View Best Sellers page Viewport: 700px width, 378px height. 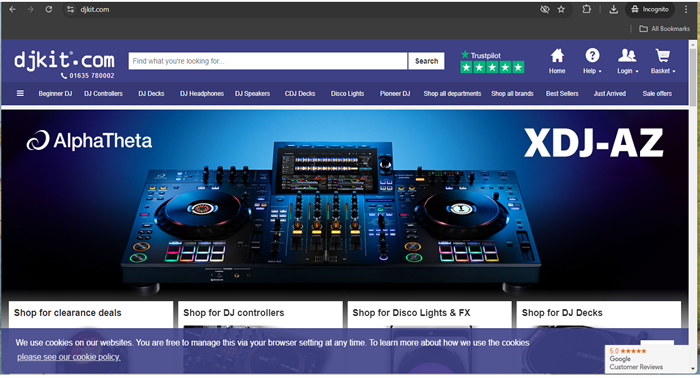point(562,94)
